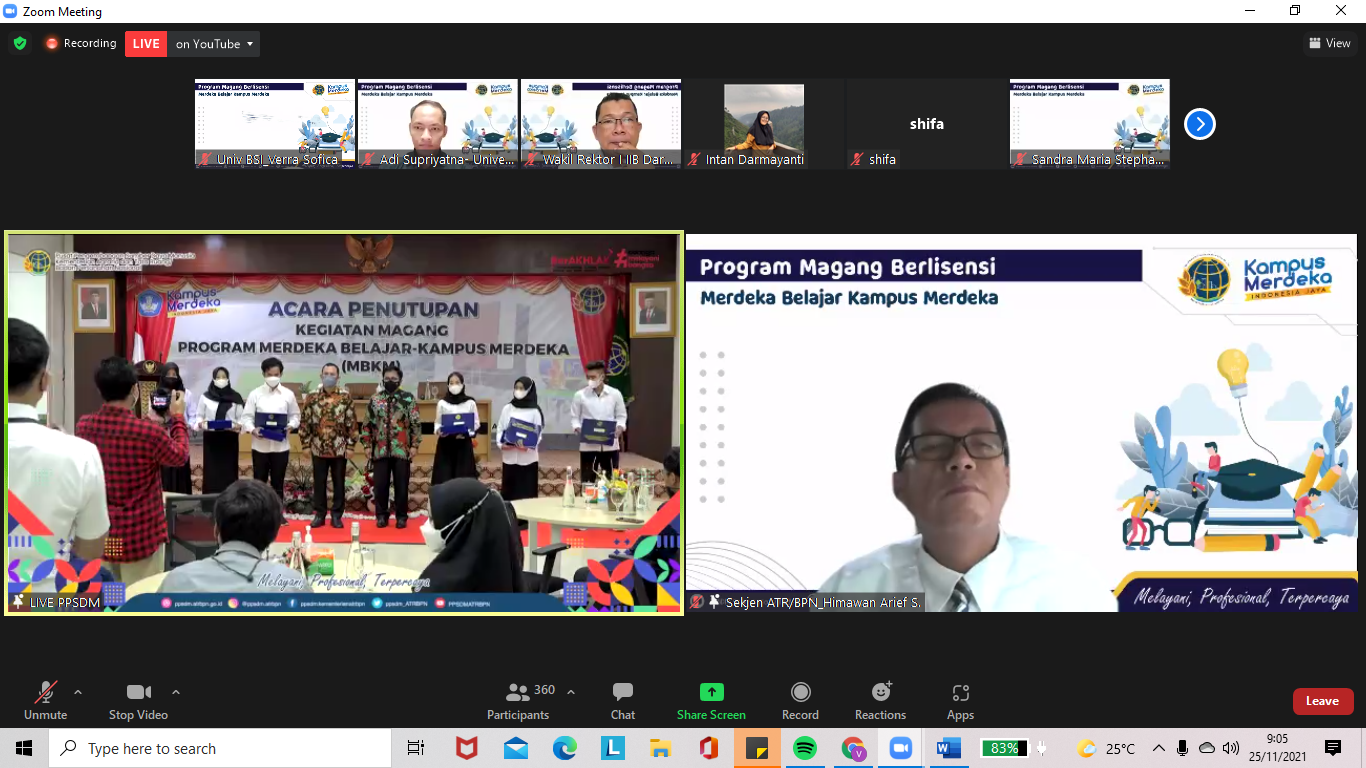Expand audio options arrow next to Unmute
Screen dimensions: 1366x768
tap(78, 692)
